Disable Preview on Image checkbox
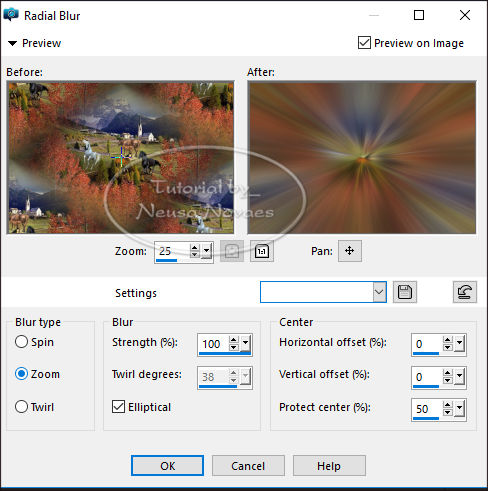Screen dimensions: 488x491 pyautogui.click(x=364, y=43)
